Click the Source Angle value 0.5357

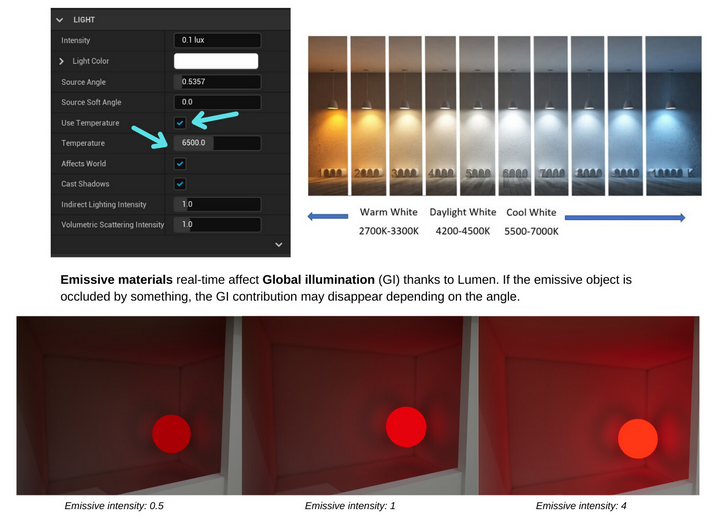(x=216, y=81)
